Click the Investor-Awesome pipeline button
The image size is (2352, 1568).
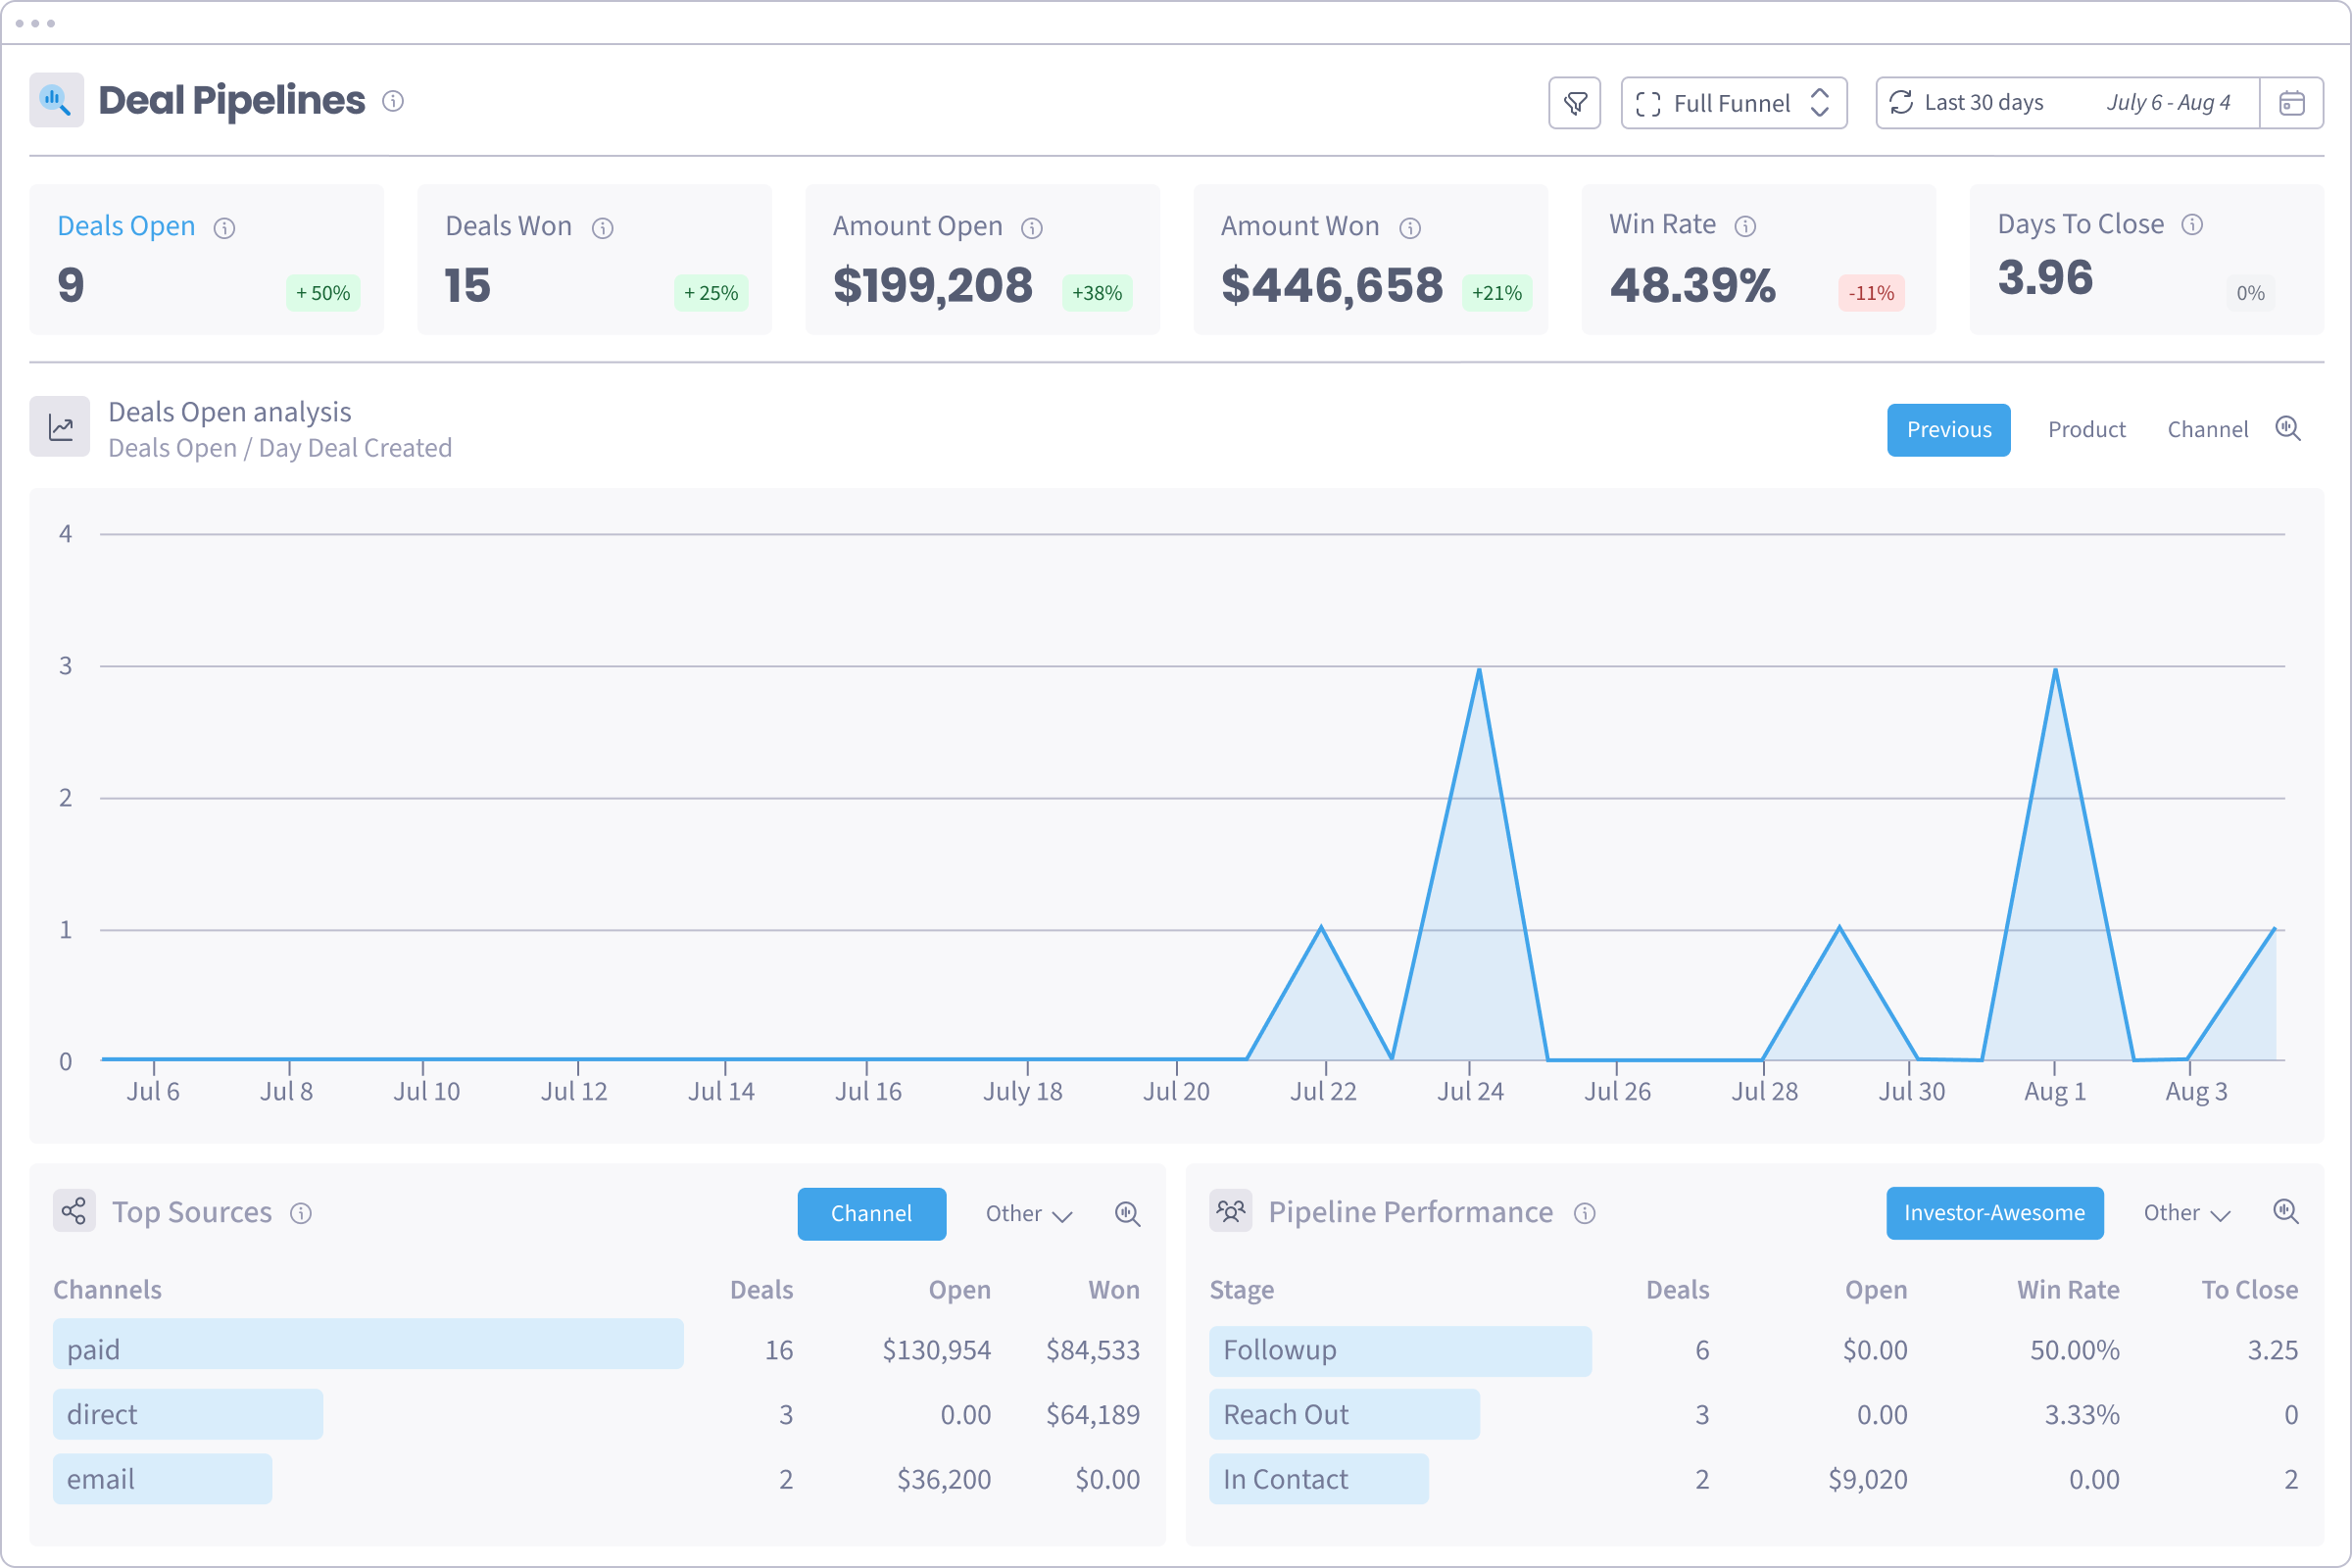[1994, 1213]
